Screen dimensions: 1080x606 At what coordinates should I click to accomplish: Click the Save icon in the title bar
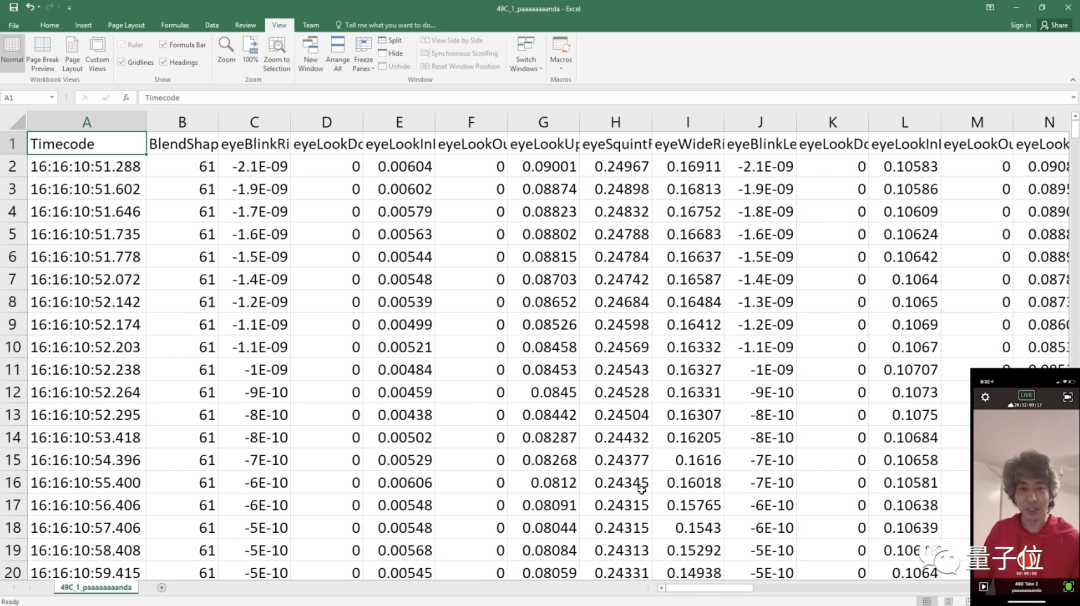coord(13,8)
